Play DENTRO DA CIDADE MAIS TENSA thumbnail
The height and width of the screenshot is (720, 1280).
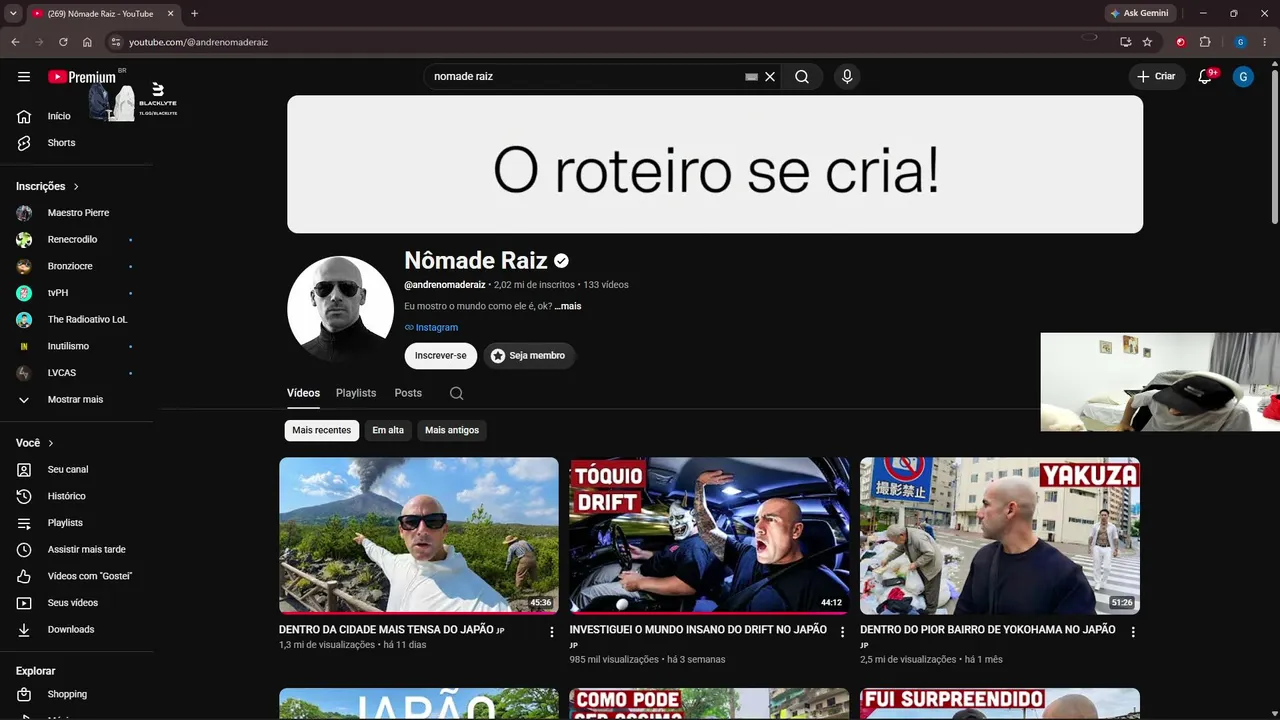[419, 535]
